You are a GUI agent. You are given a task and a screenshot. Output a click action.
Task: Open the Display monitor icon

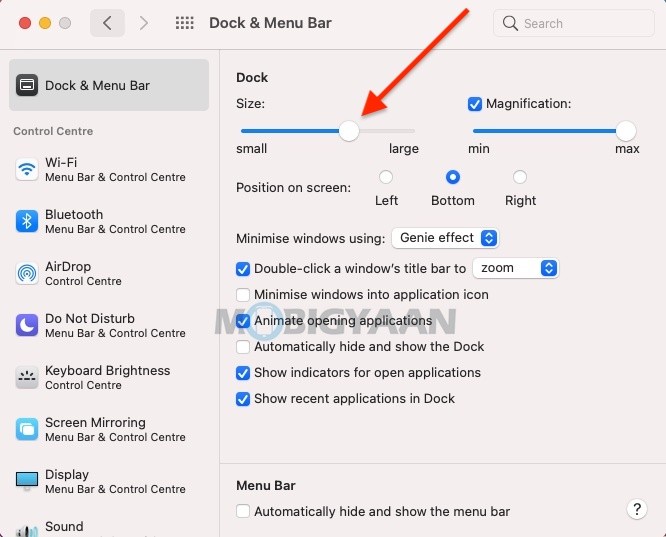pos(27,481)
